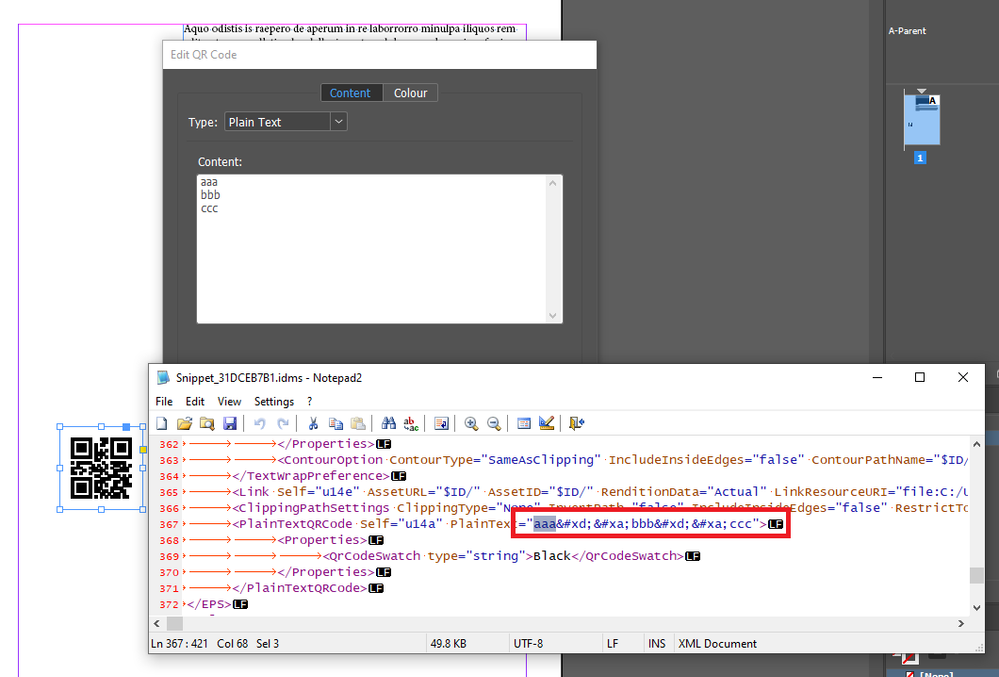Click the A-Parent label in Pages panel
Image resolution: width=999 pixels, height=677 pixels.
(907, 31)
